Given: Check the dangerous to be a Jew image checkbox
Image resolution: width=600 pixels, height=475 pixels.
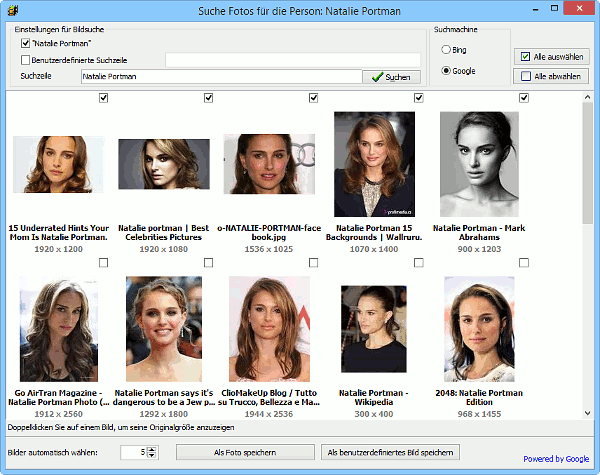Looking at the screenshot, I should click(x=208, y=263).
